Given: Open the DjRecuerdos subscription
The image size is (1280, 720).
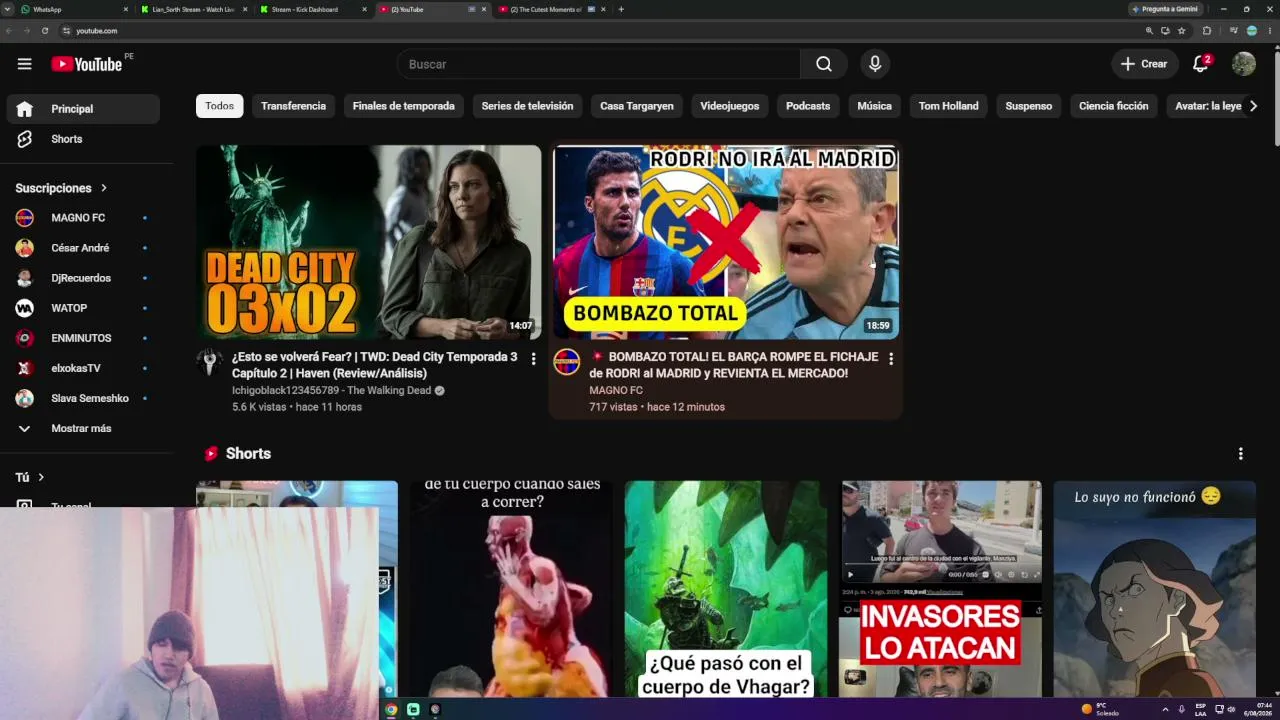Looking at the screenshot, I should pyautogui.click(x=83, y=278).
